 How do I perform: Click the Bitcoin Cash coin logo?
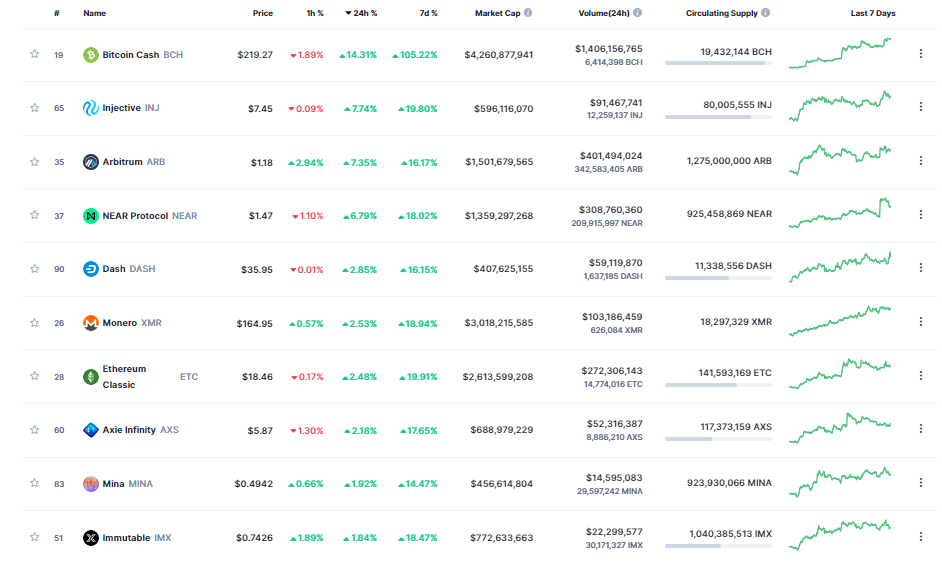(91, 55)
